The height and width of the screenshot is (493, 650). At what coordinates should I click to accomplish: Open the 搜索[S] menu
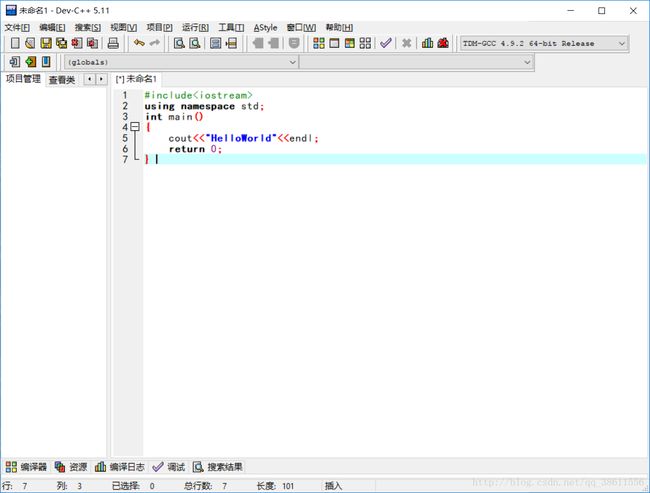click(88, 27)
